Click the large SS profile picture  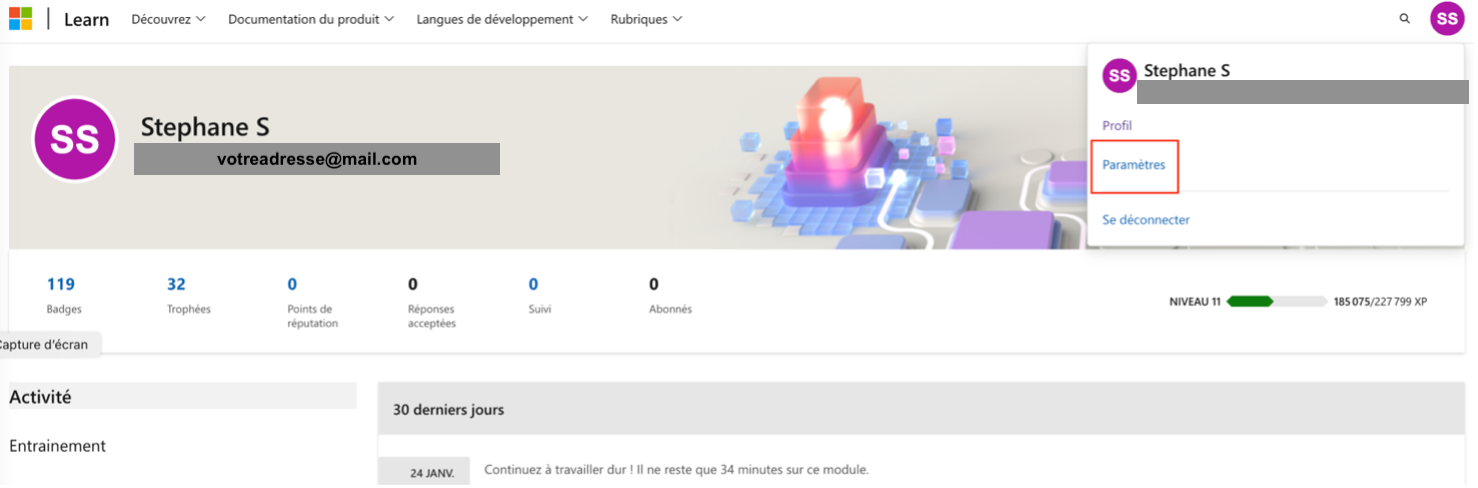75,141
